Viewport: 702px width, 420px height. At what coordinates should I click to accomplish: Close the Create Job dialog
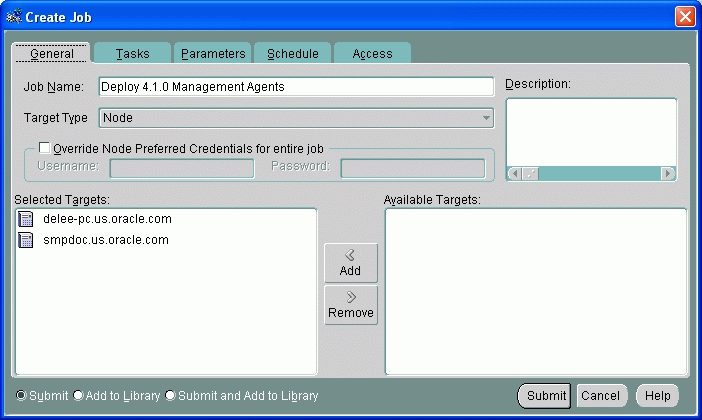(684, 16)
